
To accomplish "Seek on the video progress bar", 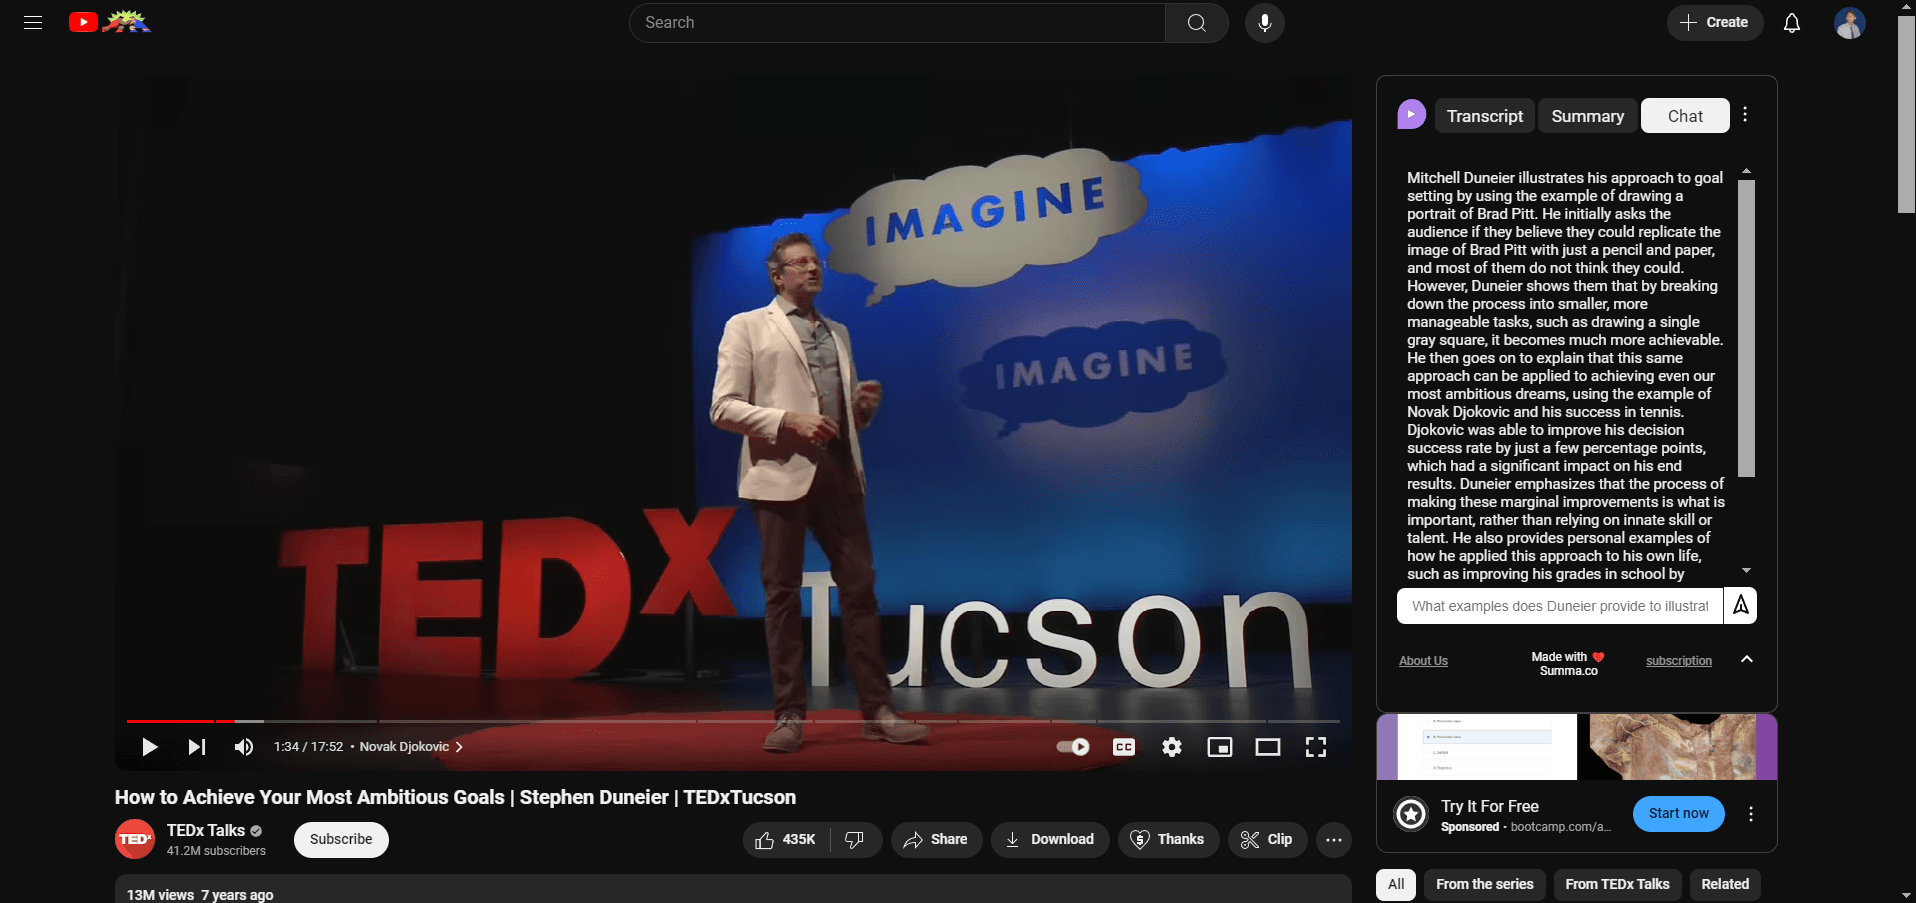I will (x=733, y=721).
